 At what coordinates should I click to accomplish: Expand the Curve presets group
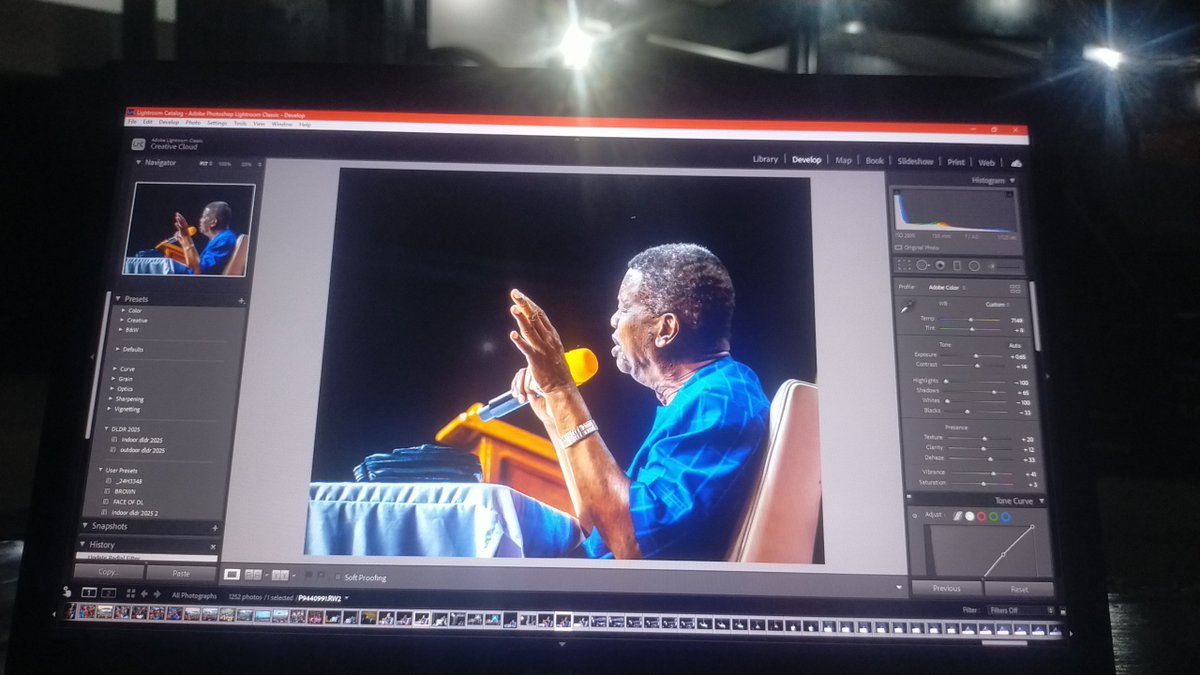(x=114, y=369)
